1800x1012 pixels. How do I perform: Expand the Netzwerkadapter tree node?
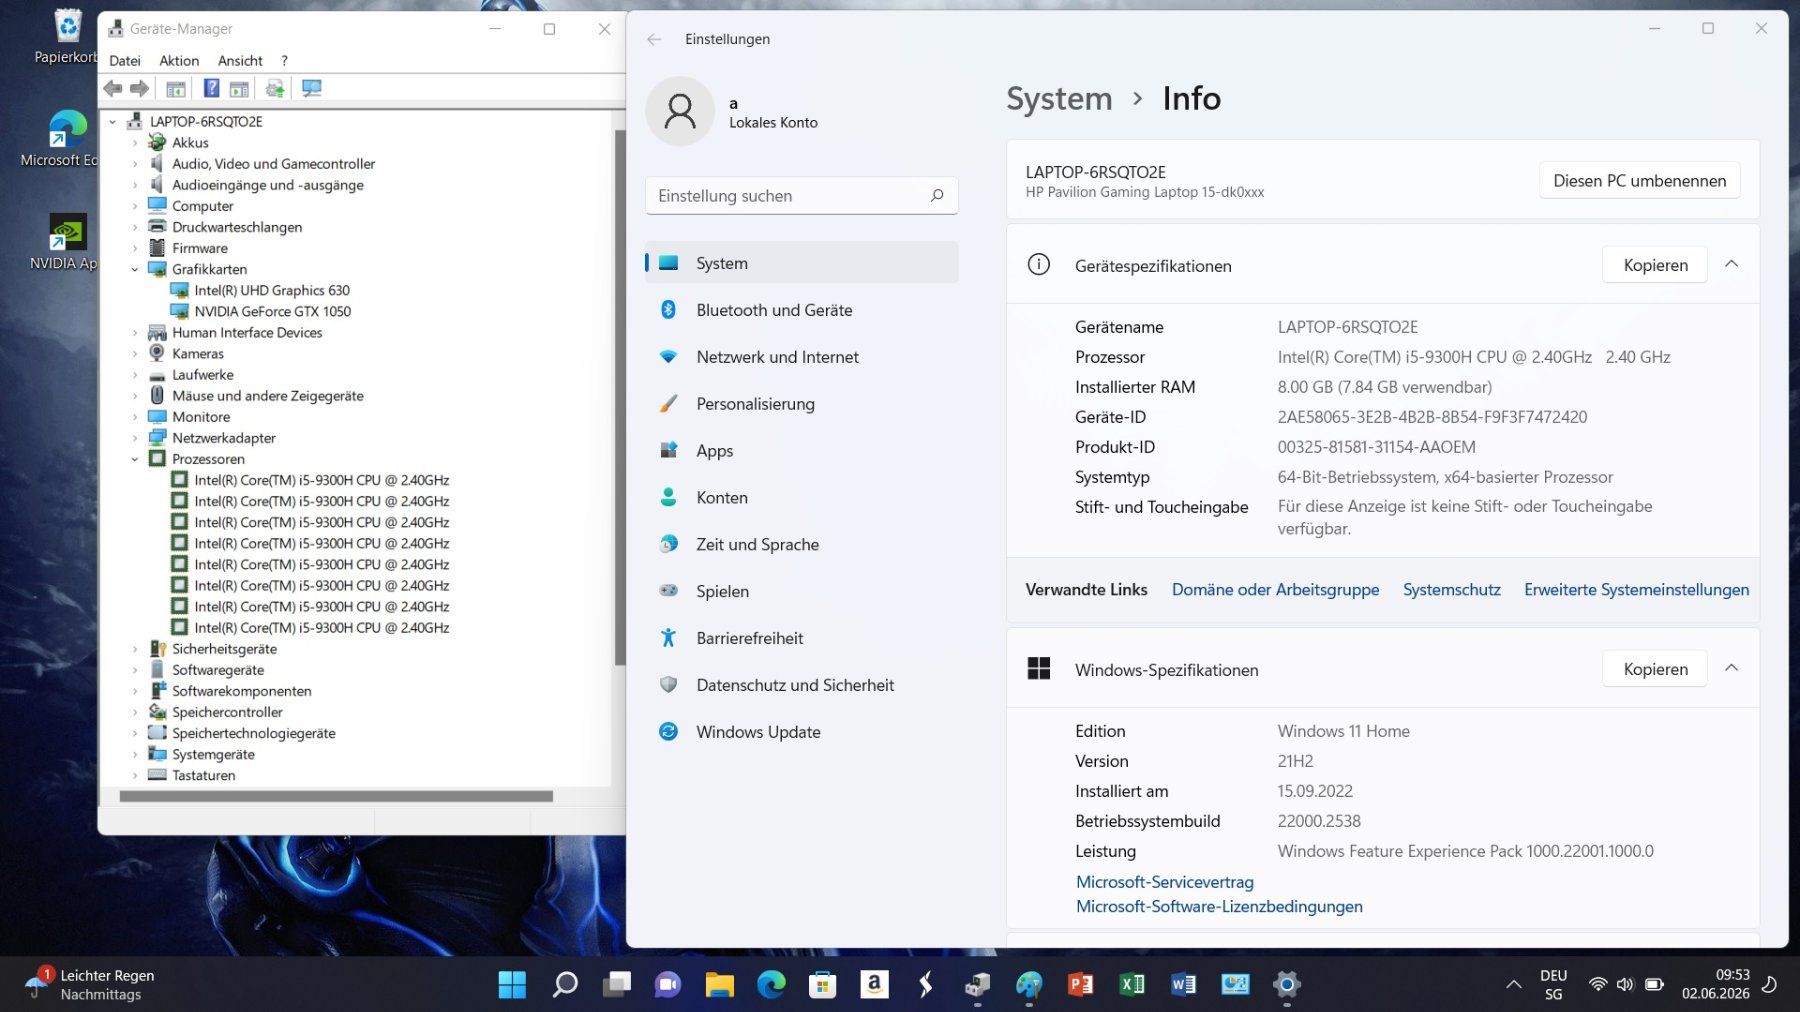[x=135, y=438]
